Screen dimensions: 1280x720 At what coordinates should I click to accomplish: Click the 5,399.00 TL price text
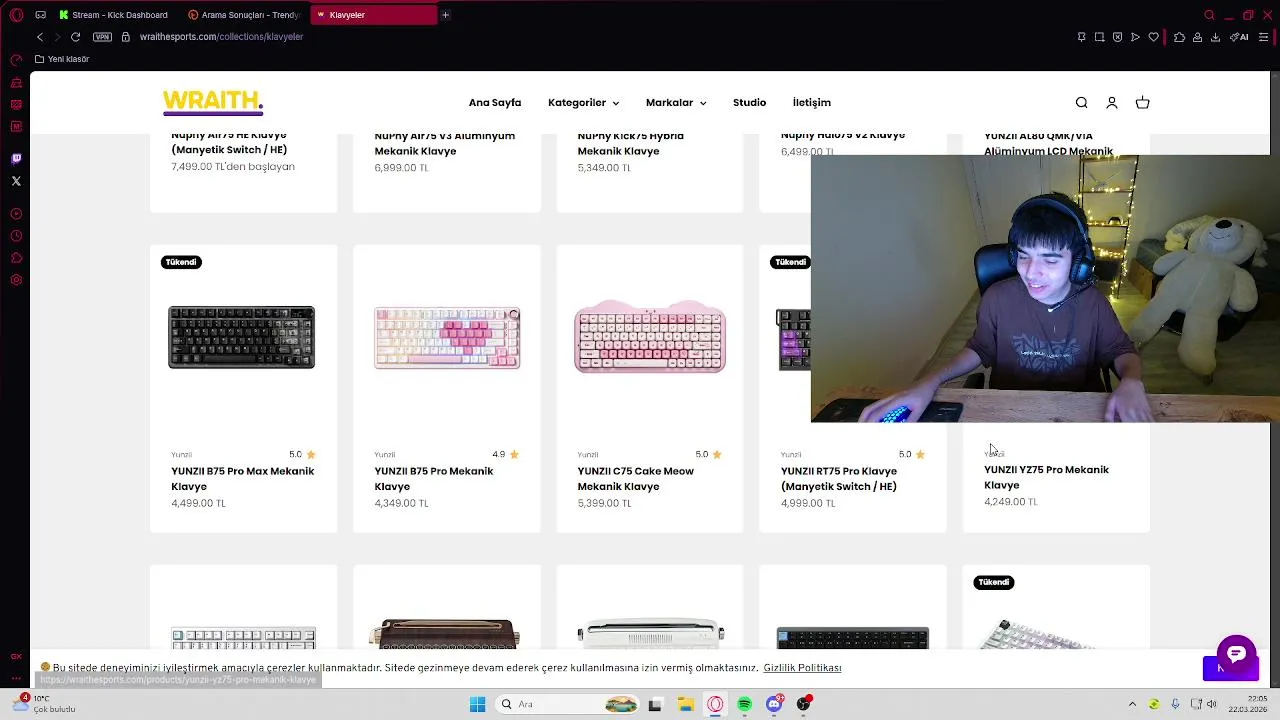(604, 503)
